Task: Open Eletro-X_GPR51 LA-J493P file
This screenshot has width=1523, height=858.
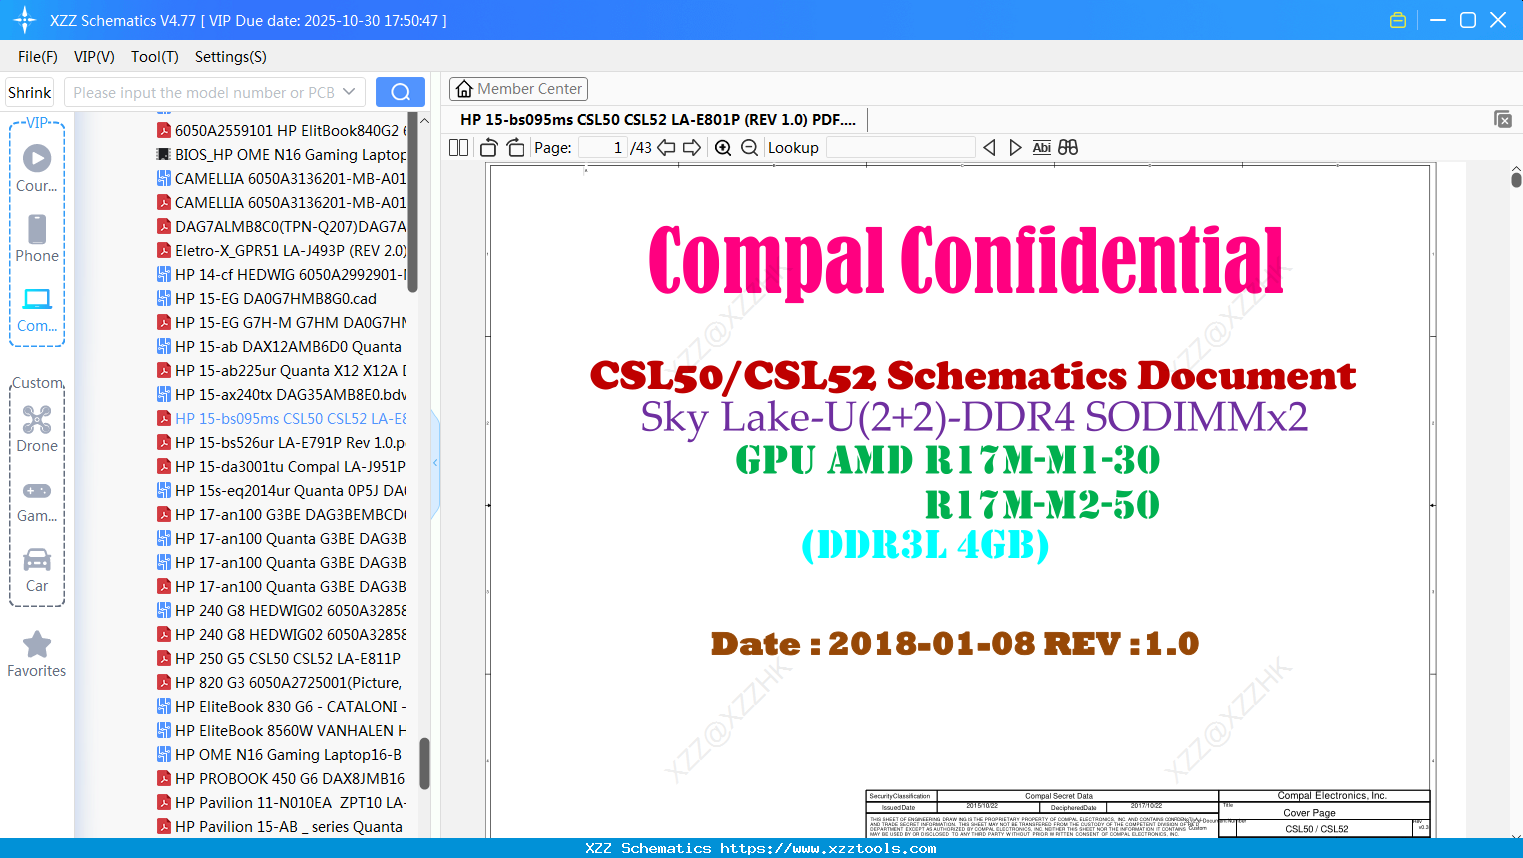Action: 282,250
